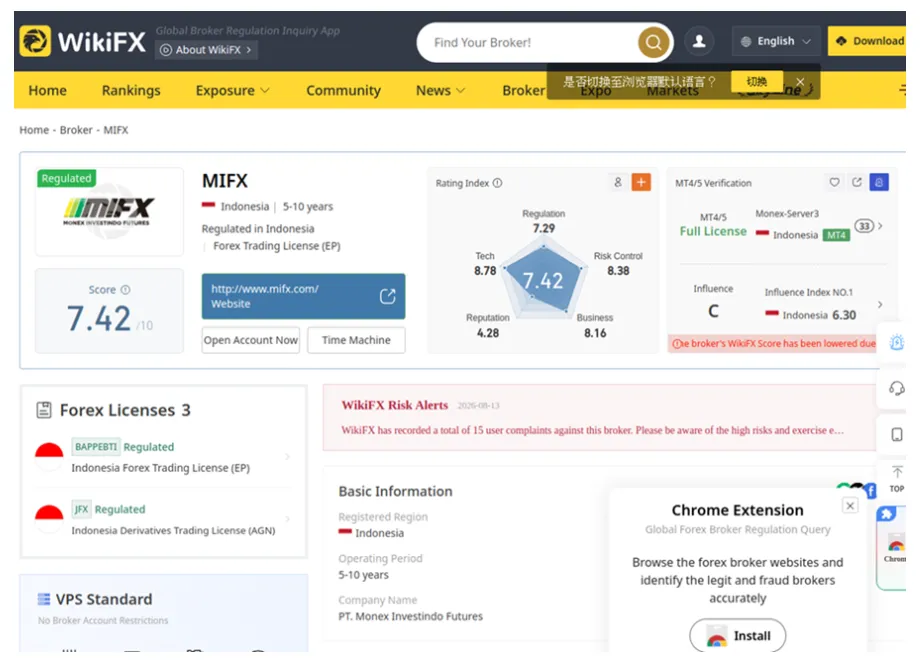Click Broker in the breadcrumb
Viewport: 920px width, 665px height.
tap(76, 130)
